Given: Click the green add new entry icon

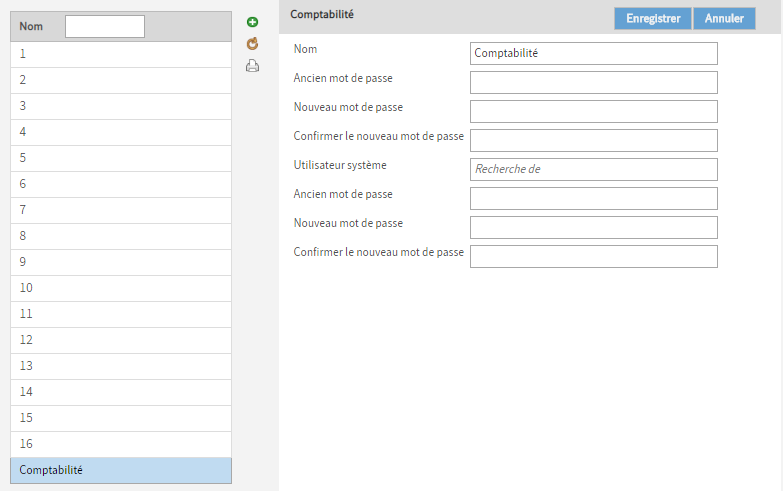Looking at the screenshot, I should 253,22.
